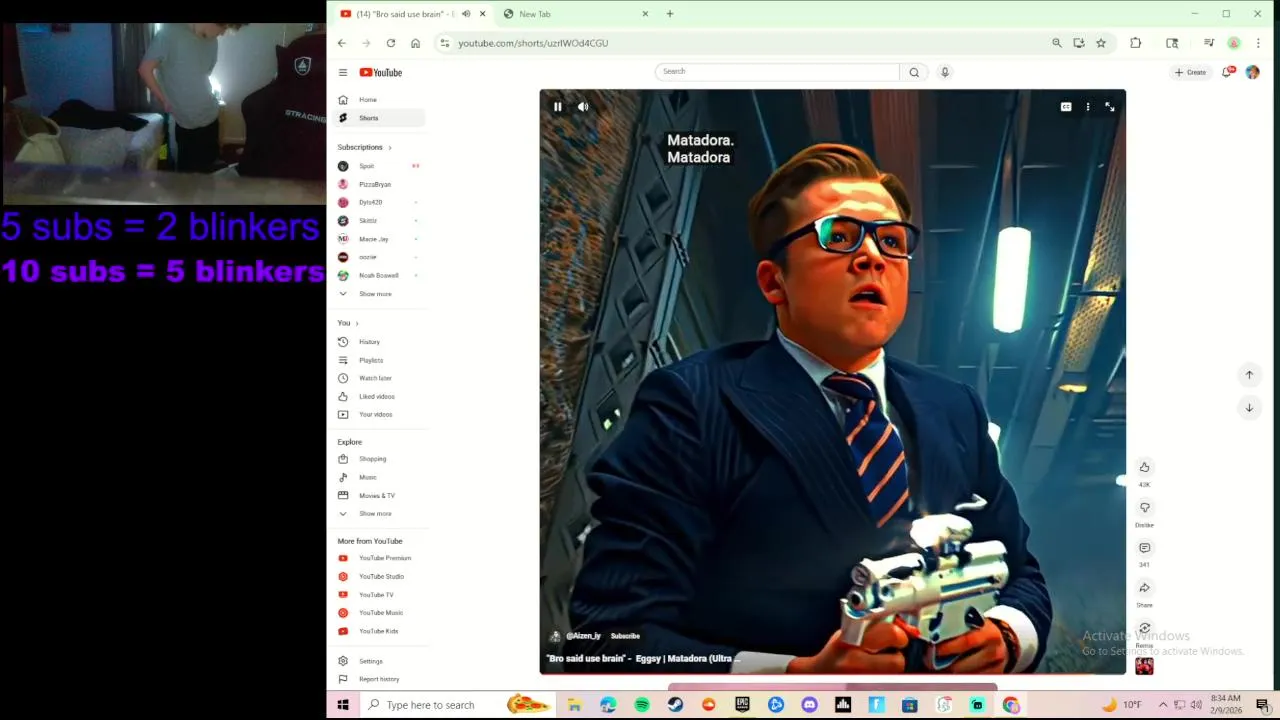Open Spotify from the taskbar
This screenshot has width=1280, height=720.
pos(642,705)
